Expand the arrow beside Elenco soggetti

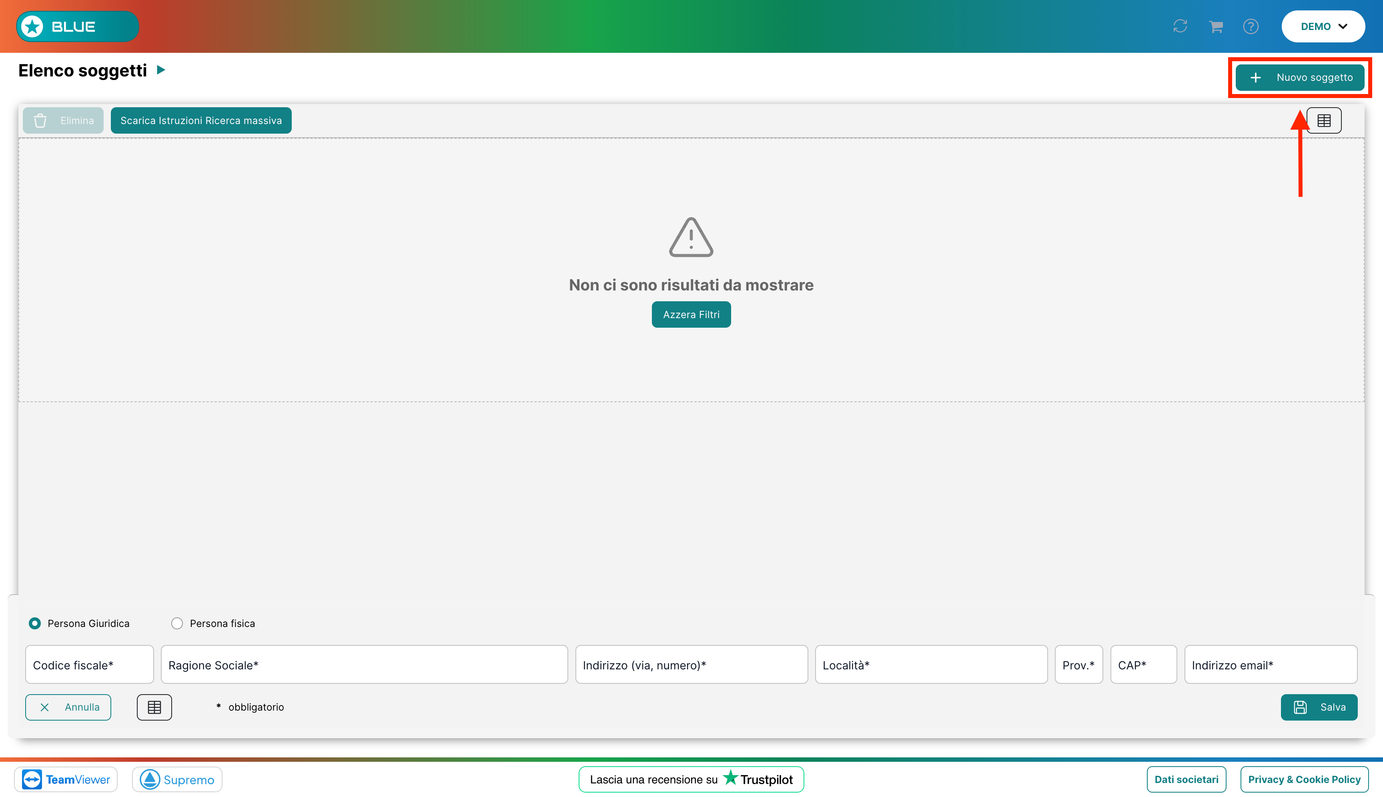[161, 70]
